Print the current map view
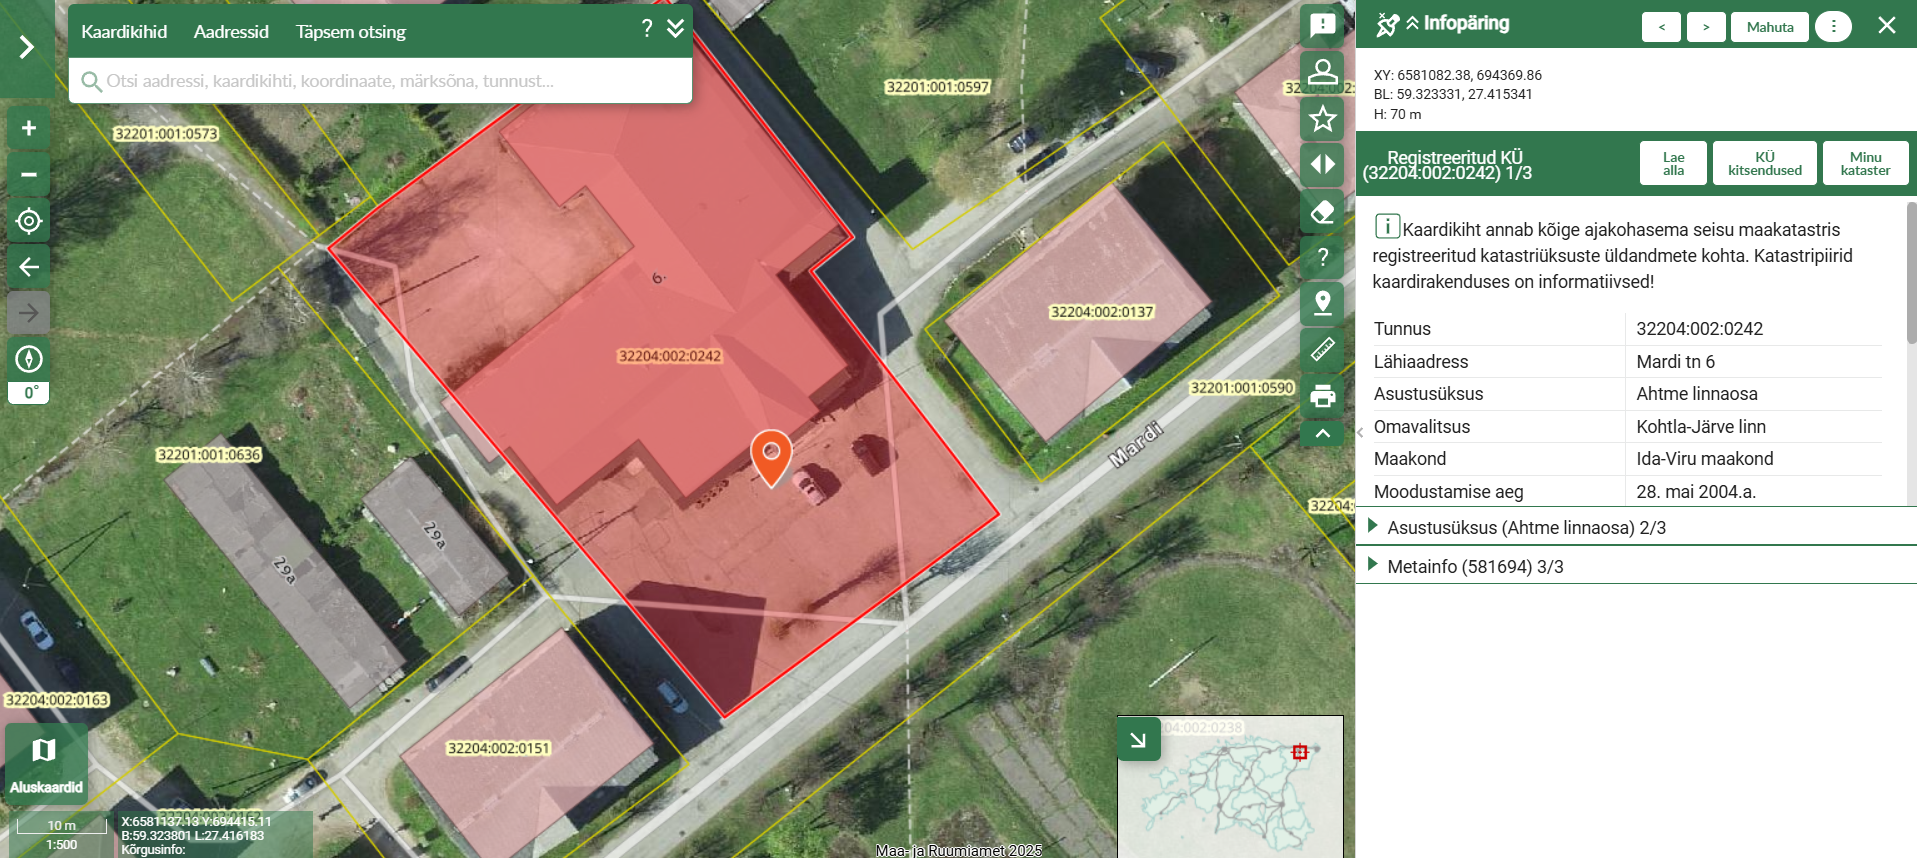Screen dimensions: 1917x858 [1322, 396]
